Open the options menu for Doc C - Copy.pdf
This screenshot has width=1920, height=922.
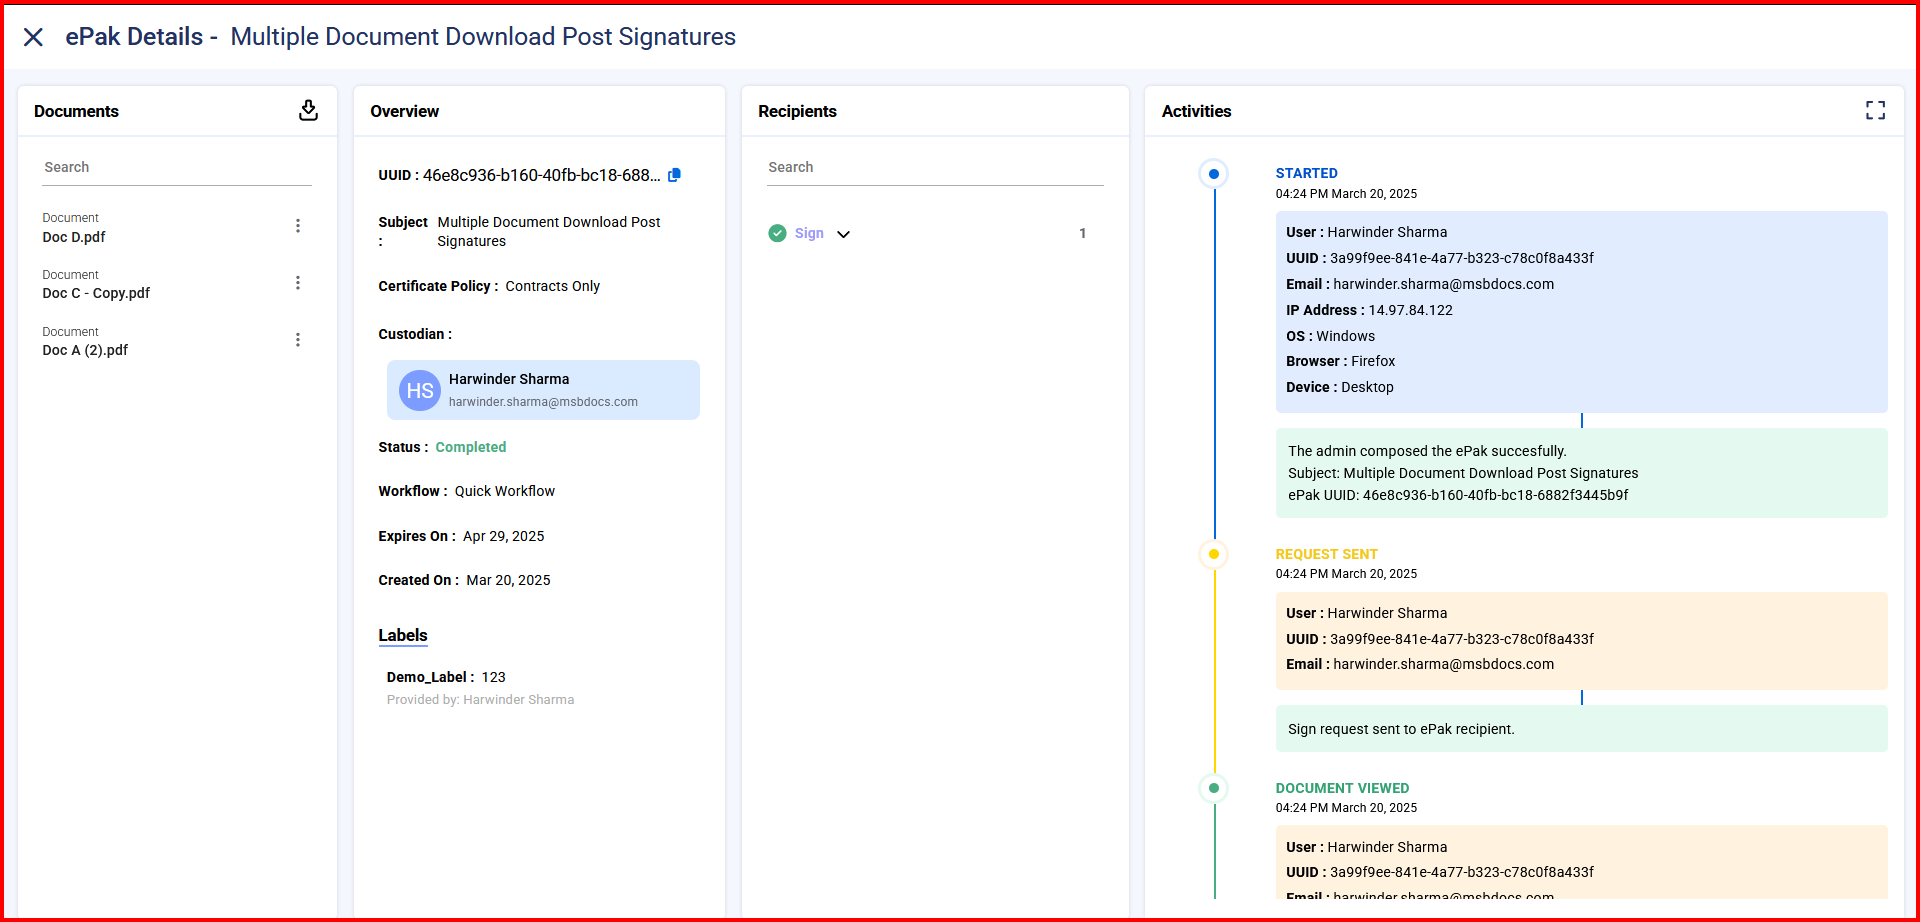[x=298, y=283]
